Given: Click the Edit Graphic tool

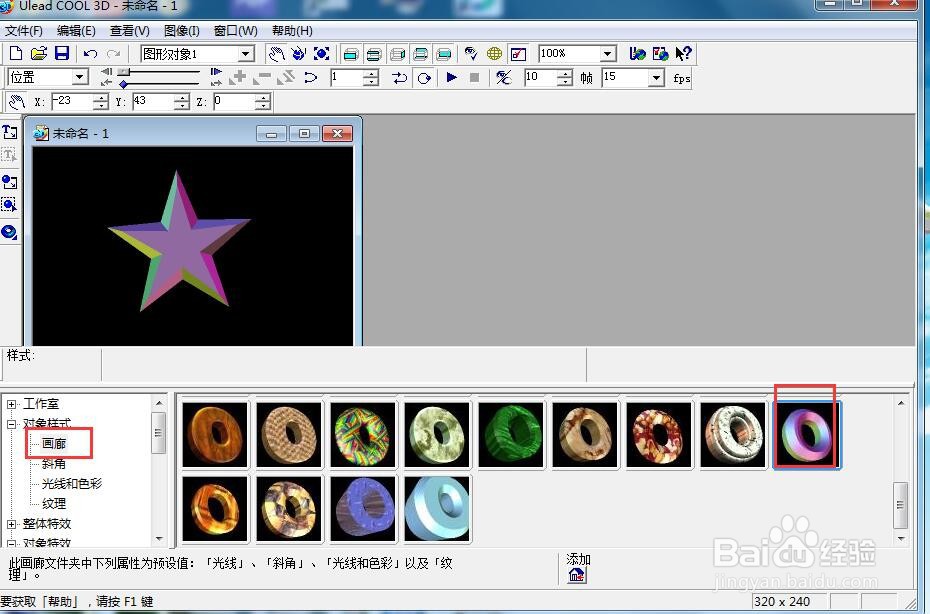Looking at the screenshot, I should [9, 205].
